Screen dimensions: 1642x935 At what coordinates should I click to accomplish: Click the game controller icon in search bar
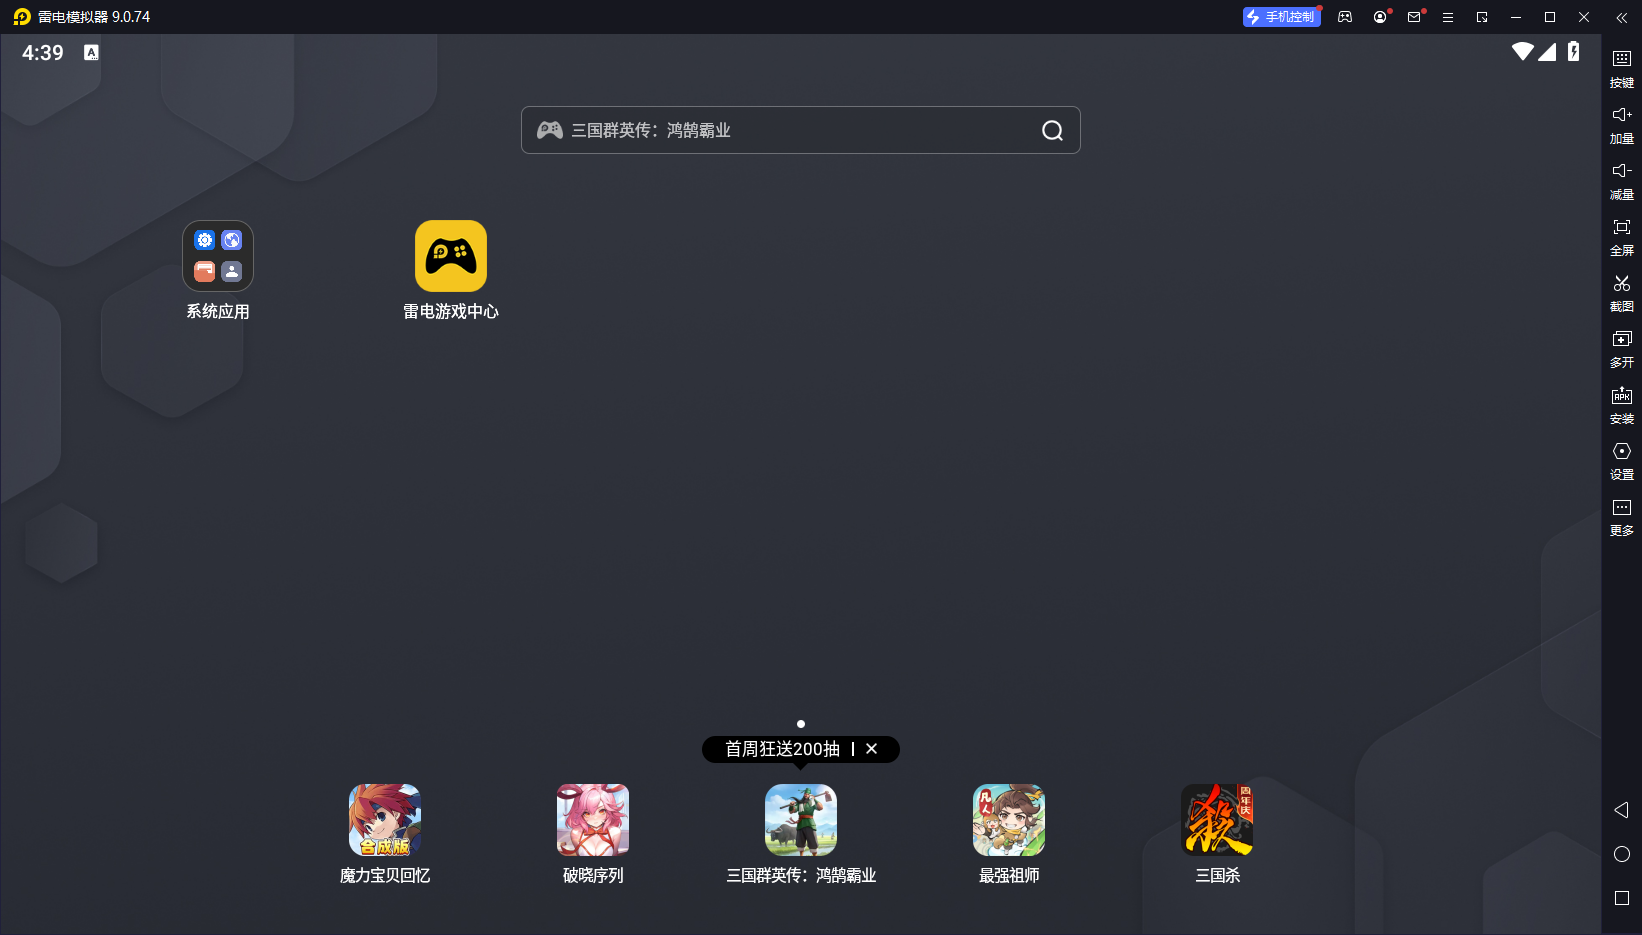(550, 130)
